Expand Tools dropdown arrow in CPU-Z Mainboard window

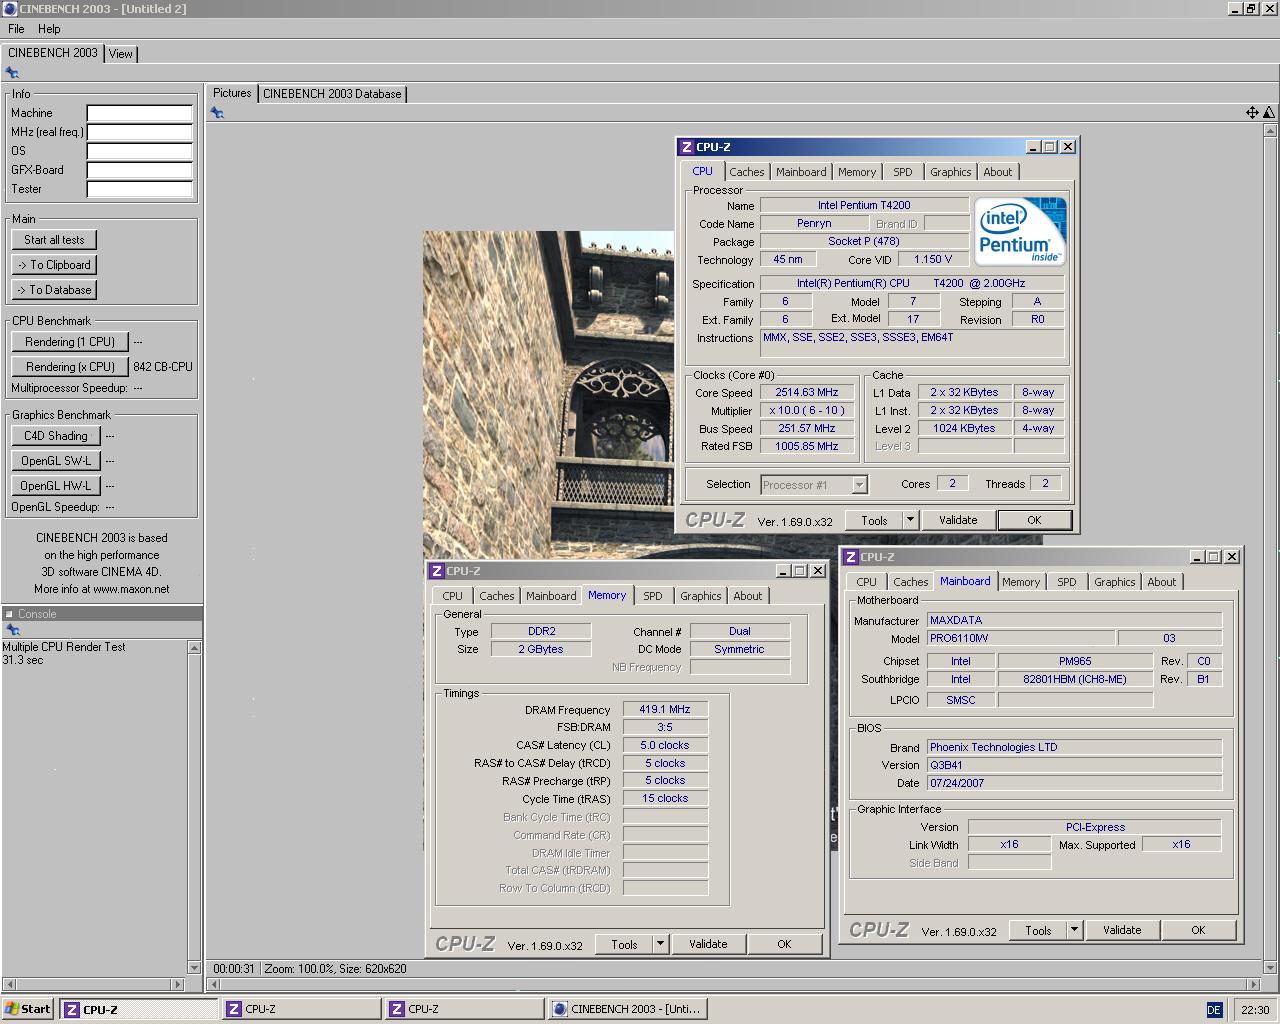1074,930
